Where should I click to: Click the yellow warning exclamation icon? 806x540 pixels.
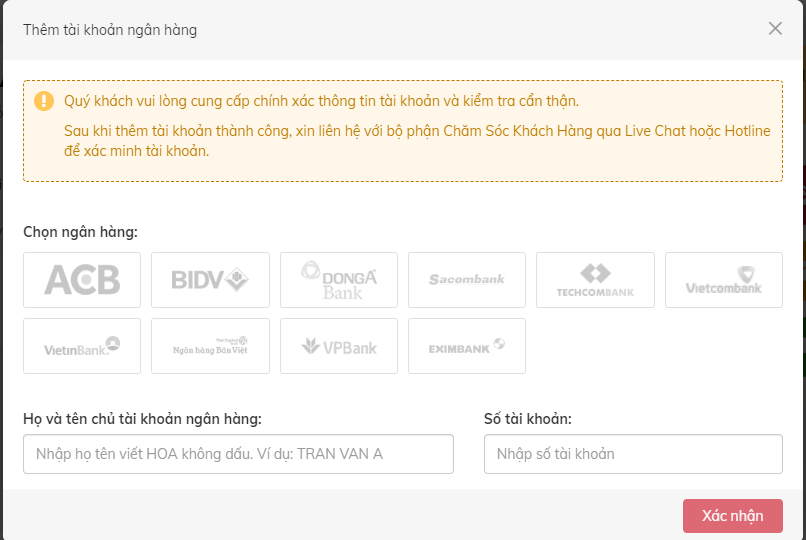pyautogui.click(x=44, y=101)
